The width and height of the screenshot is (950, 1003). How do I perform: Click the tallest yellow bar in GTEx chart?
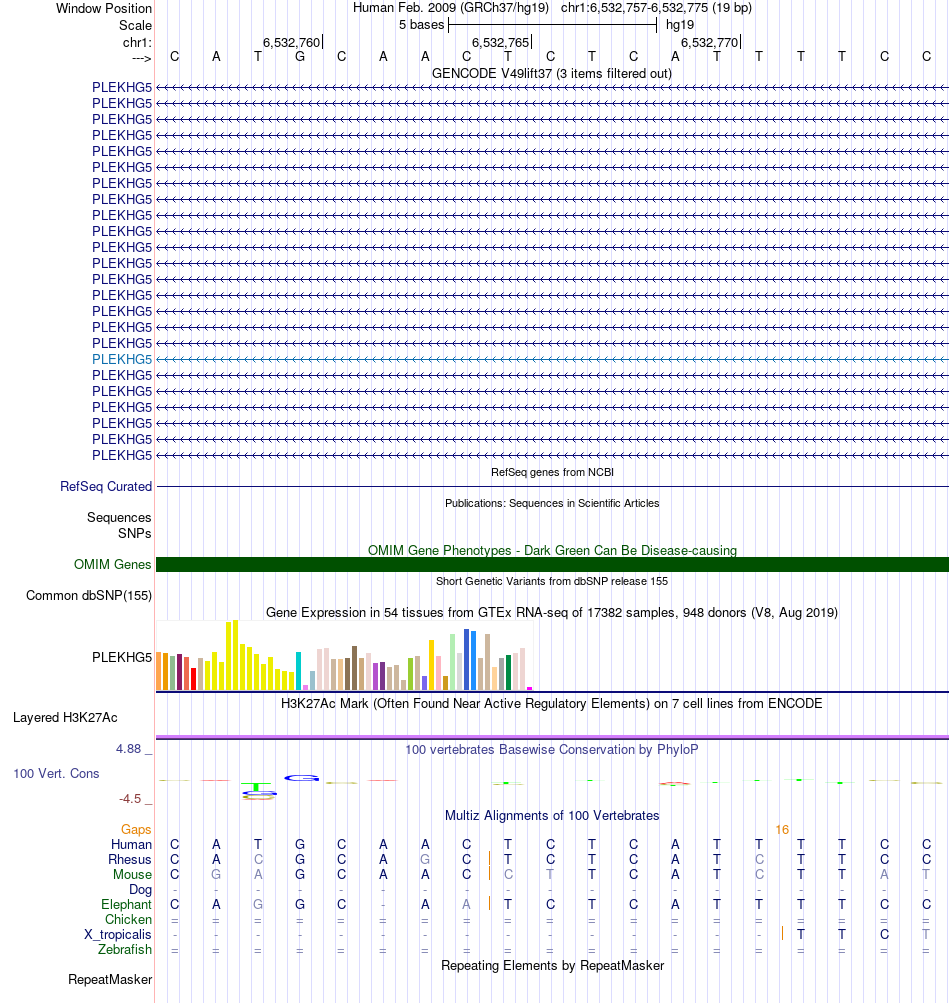click(x=235, y=655)
